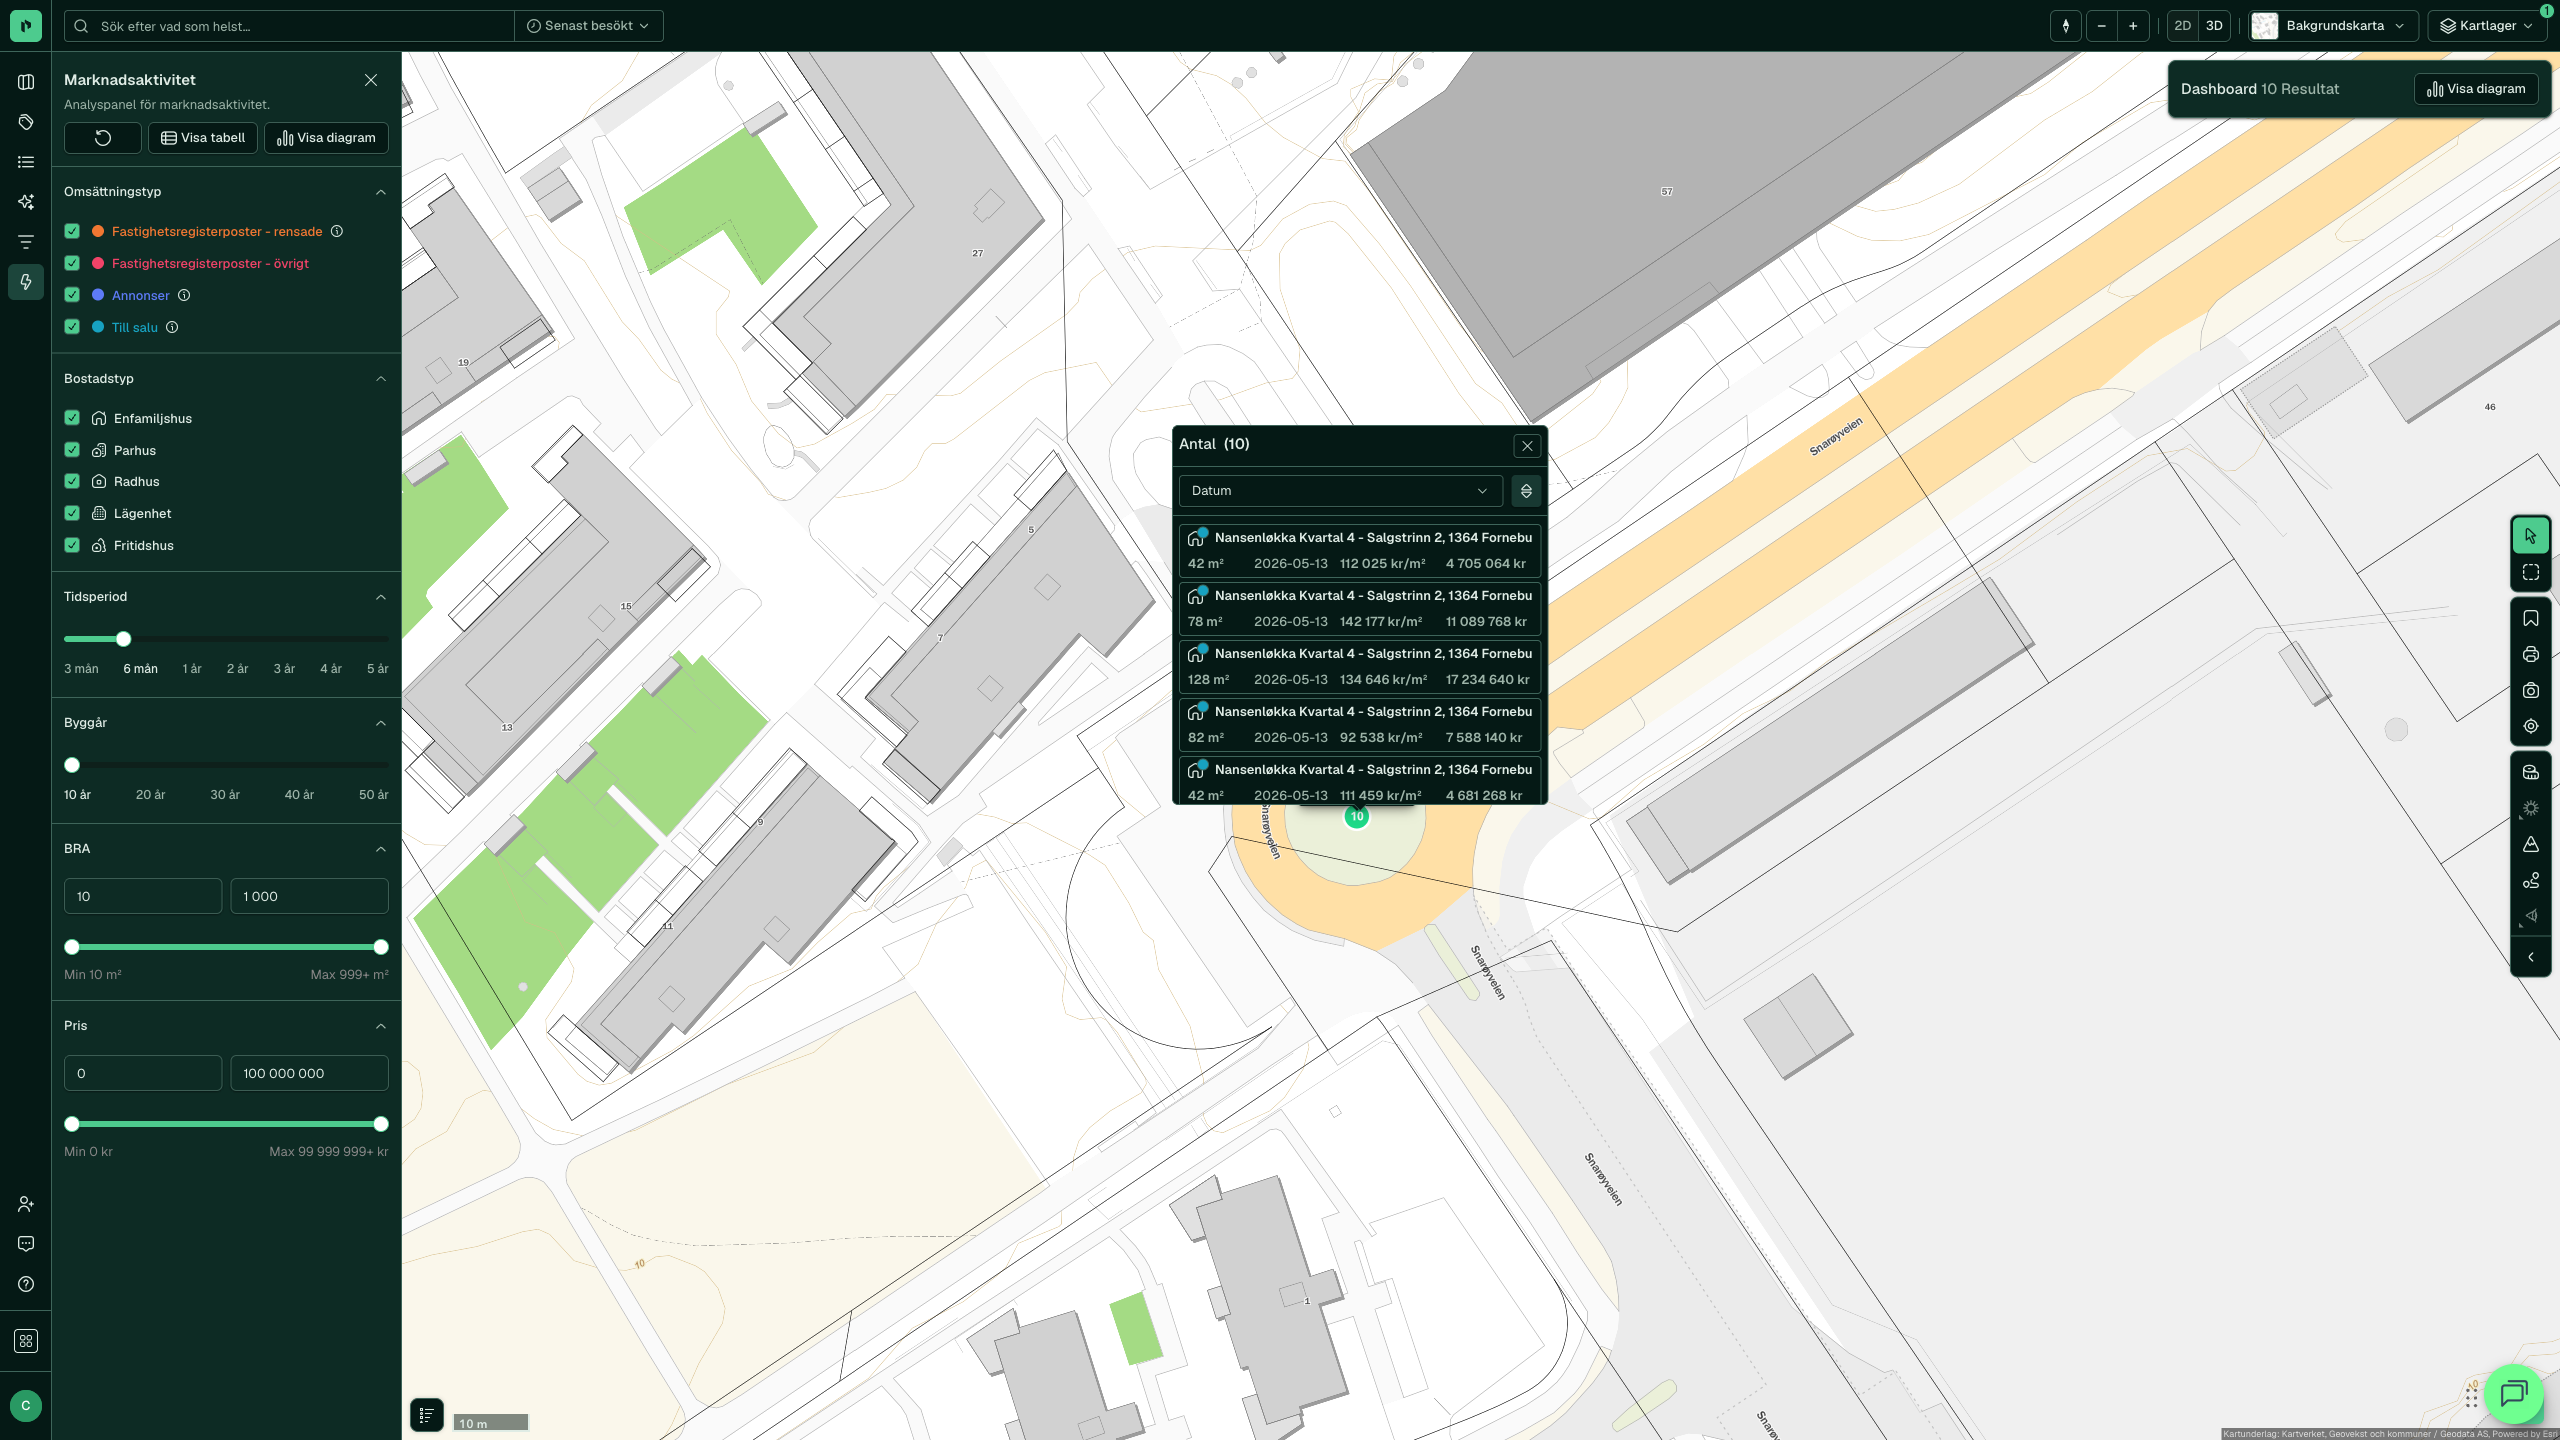Collapse the Omsättningstyp section
This screenshot has height=1440, width=2560.
(x=381, y=192)
